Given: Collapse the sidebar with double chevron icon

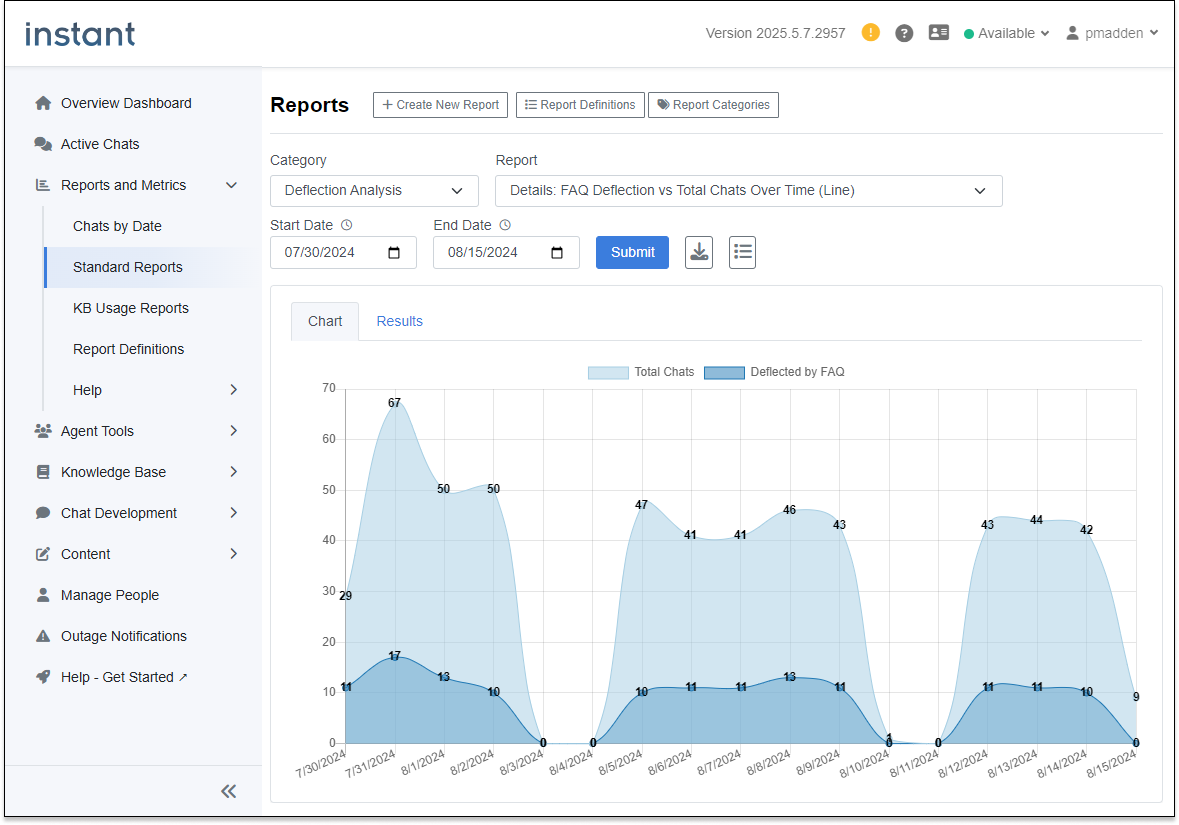Looking at the screenshot, I should pyautogui.click(x=229, y=791).
